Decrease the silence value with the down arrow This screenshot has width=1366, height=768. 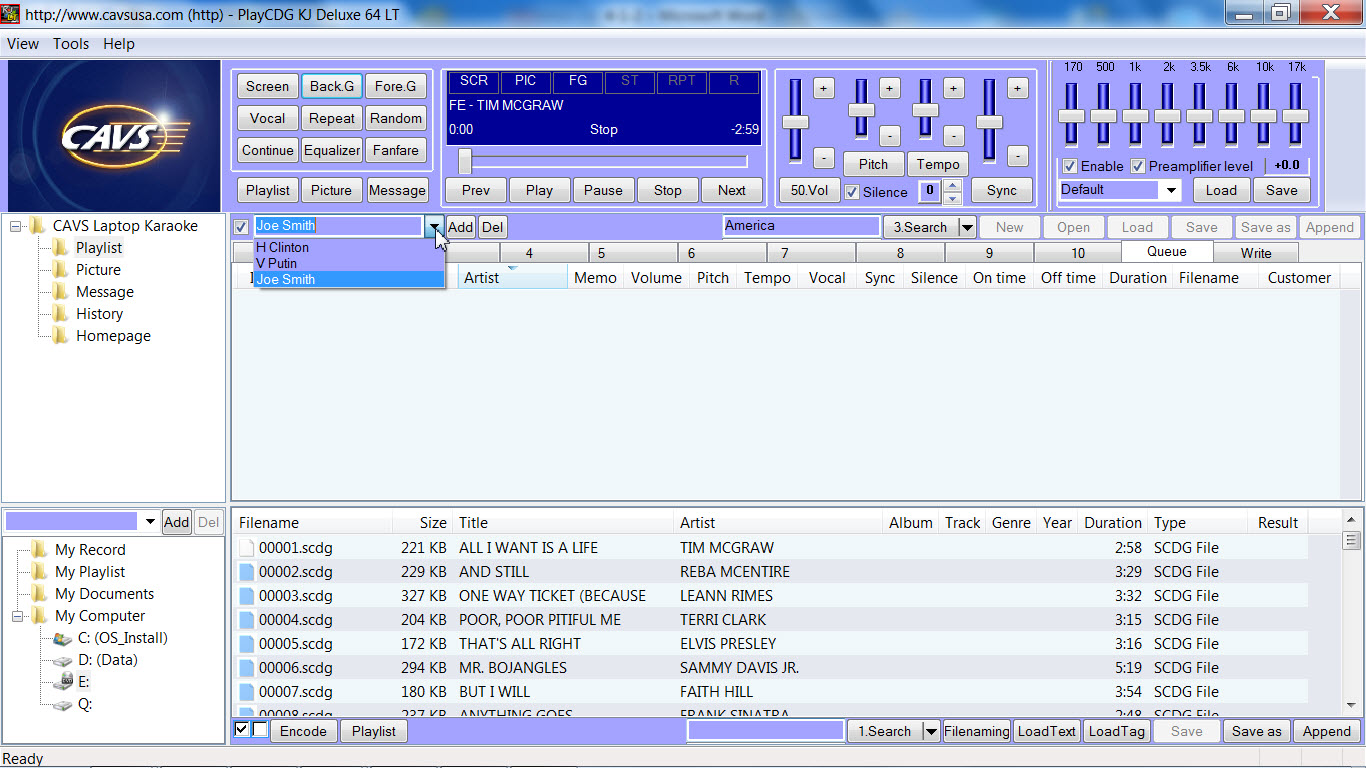[953, 197]
